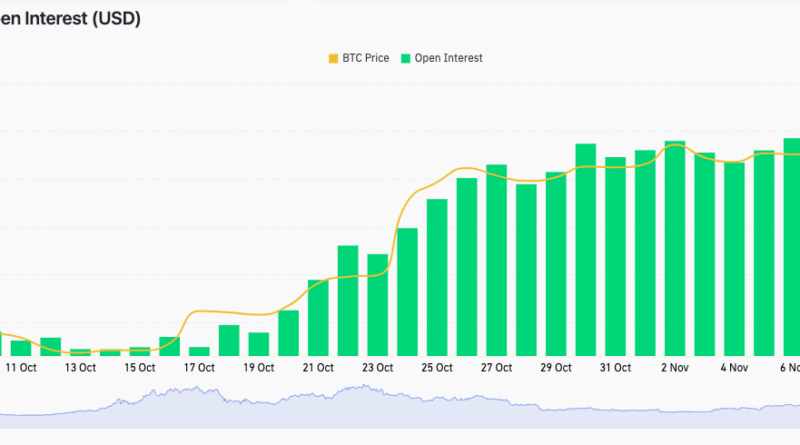Click the yellow BTC Price legend swatch
This screenshot has height=445, width=800.
click(333, 58)
